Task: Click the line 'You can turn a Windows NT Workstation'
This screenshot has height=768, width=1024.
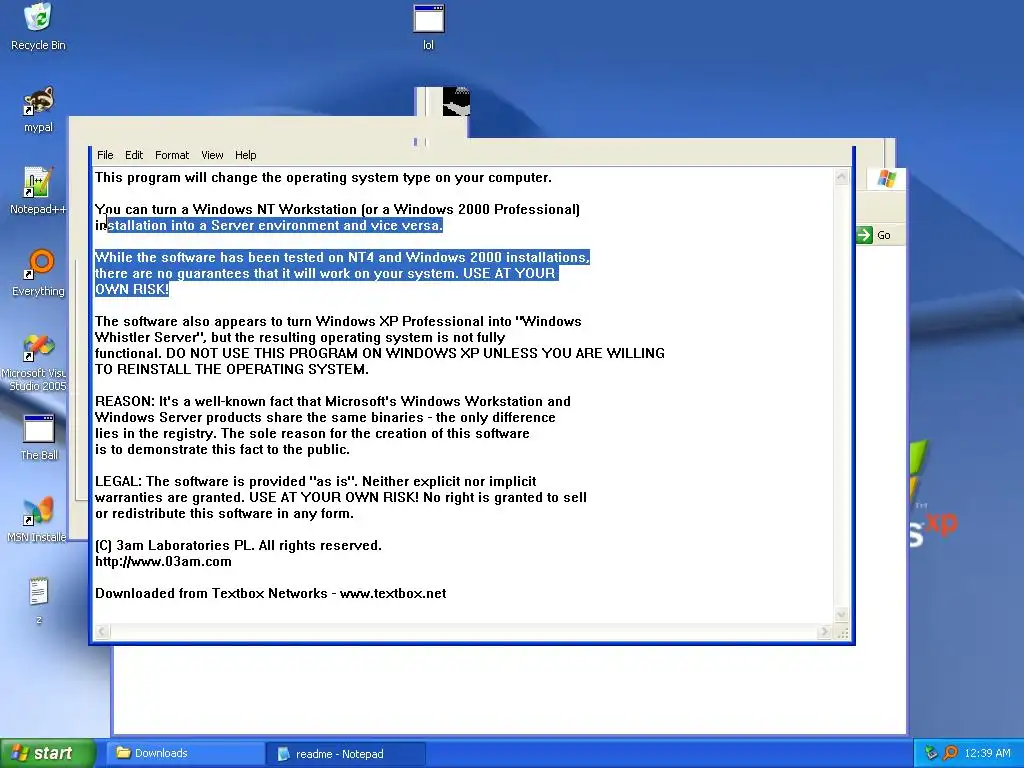Action: coord(337,210)
